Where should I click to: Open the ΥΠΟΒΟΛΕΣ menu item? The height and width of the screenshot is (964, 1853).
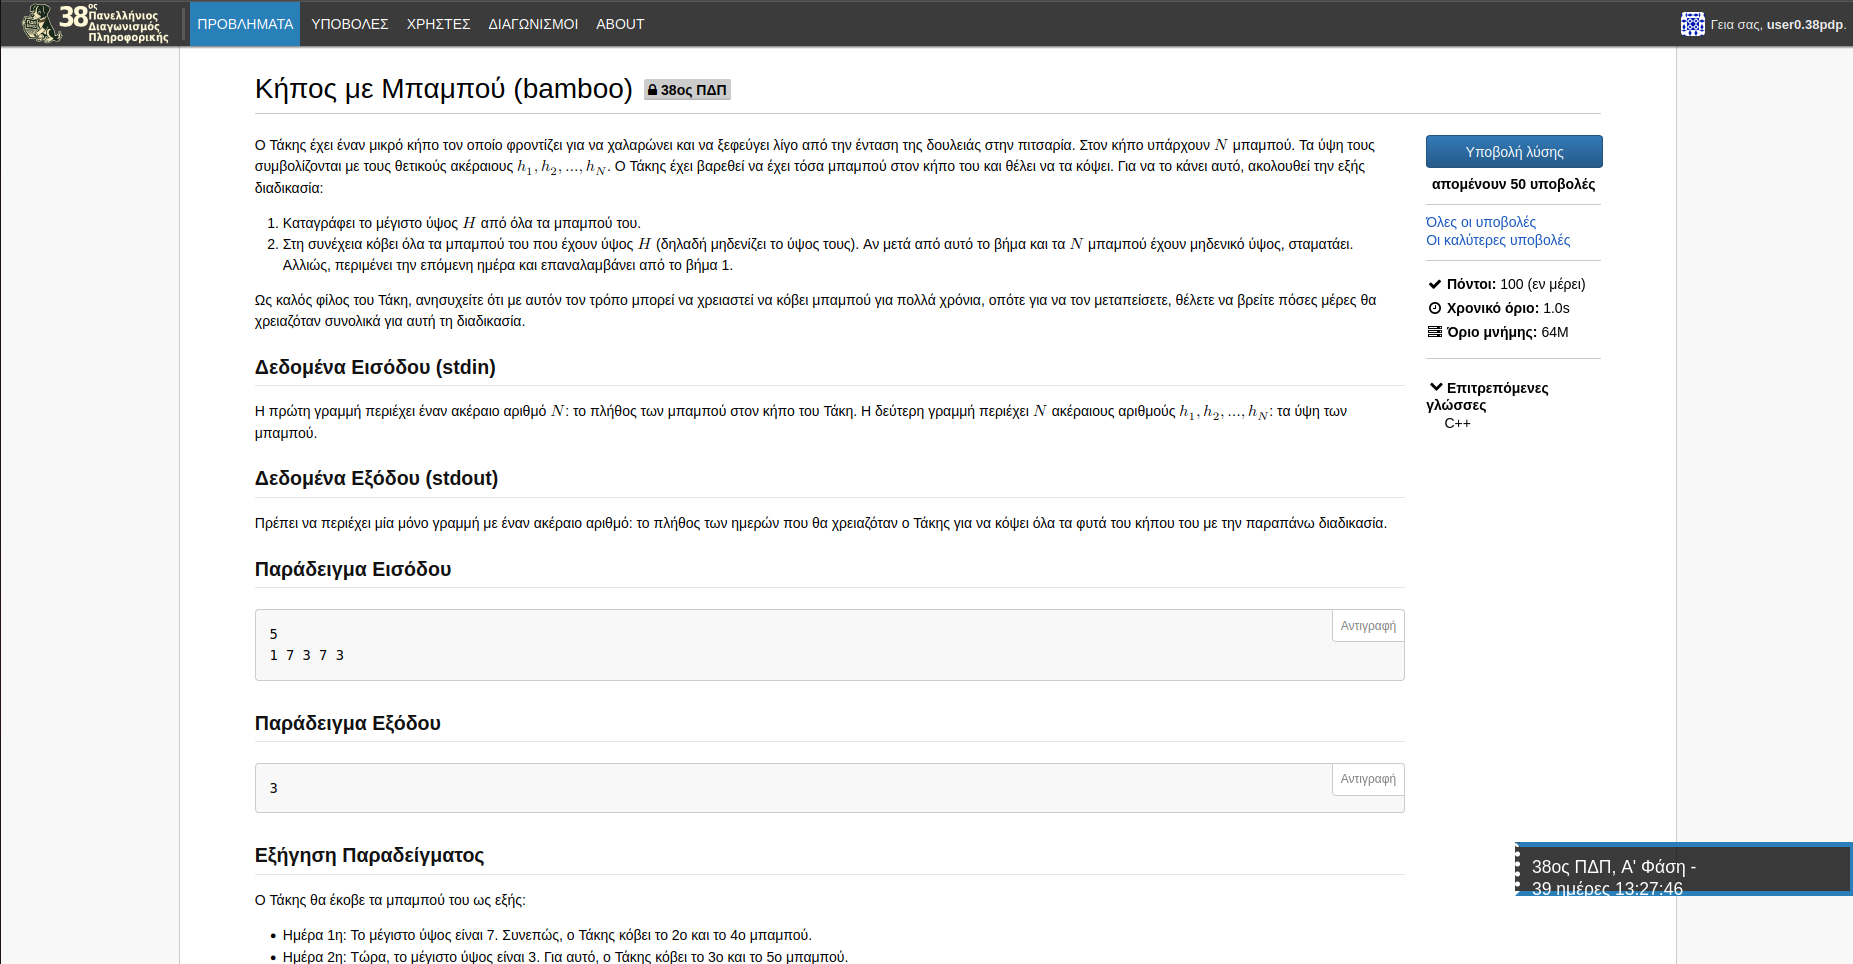[349, 24]
